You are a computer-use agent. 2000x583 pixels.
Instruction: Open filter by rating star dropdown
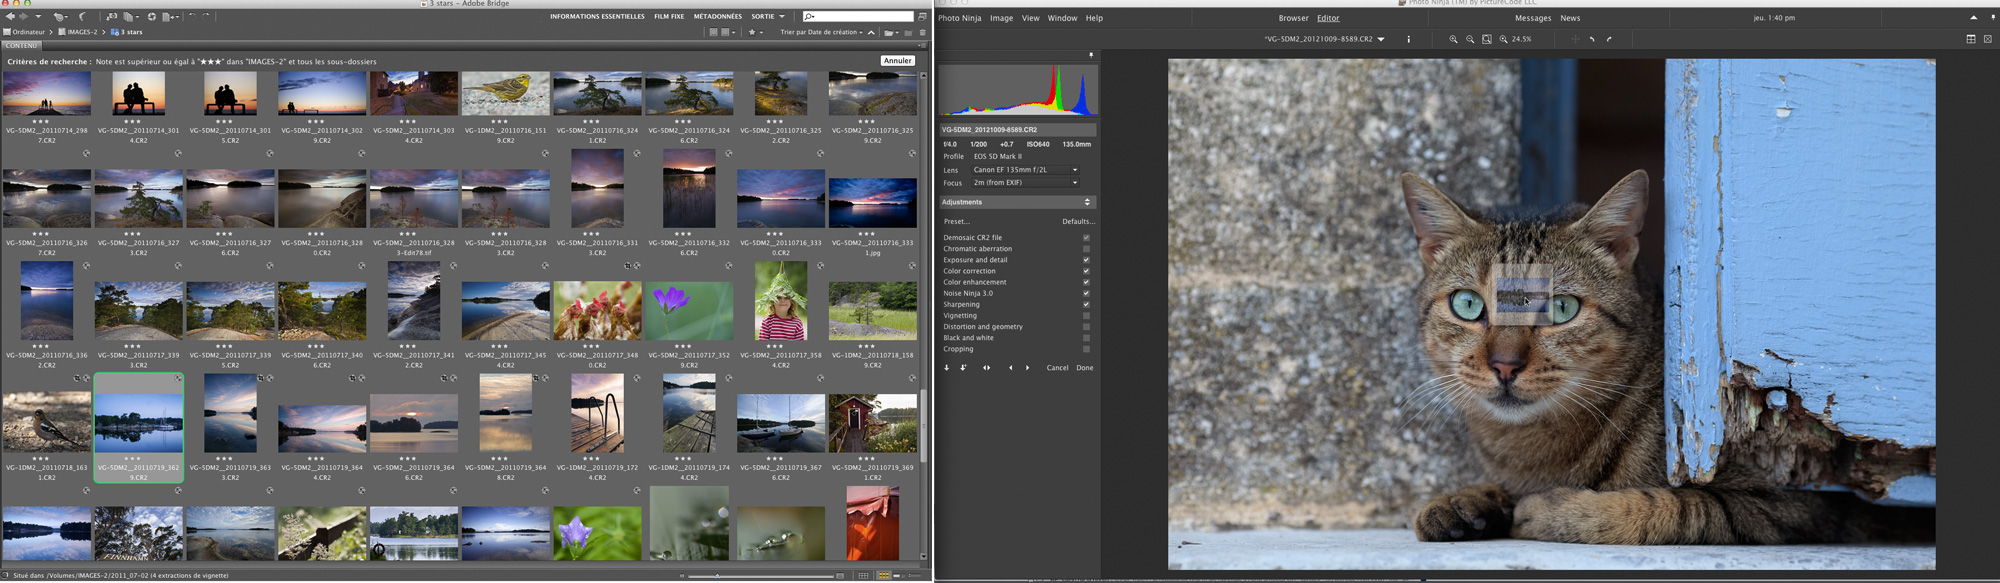[755, 32]
